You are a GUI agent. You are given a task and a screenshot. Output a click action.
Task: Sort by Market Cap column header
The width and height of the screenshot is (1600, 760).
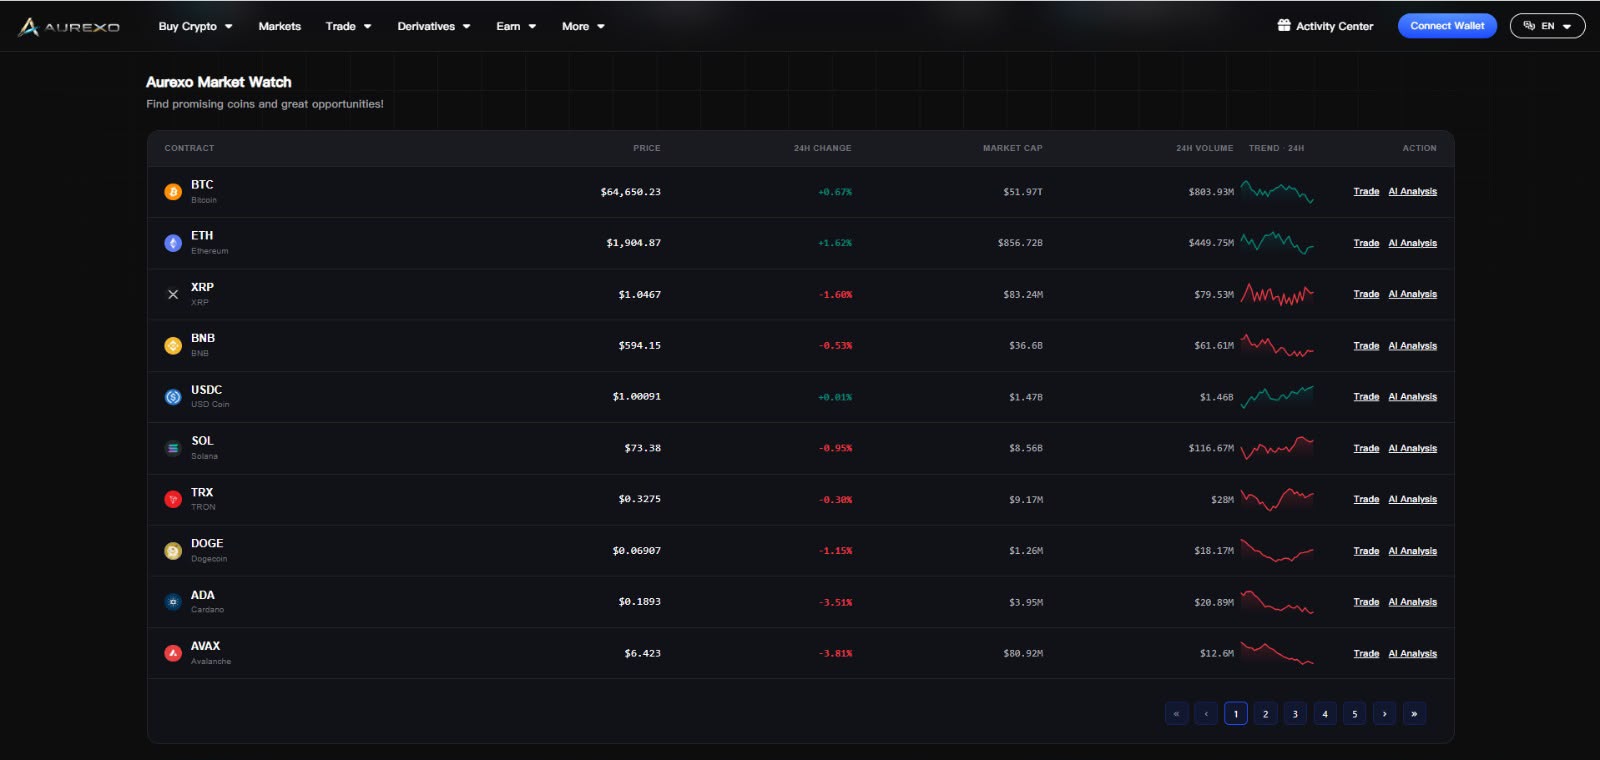coord(1012,148)
